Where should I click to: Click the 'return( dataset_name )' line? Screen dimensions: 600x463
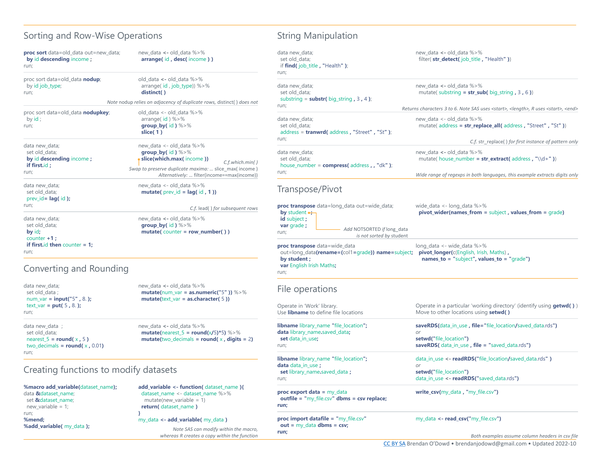[x=169, y=407]
